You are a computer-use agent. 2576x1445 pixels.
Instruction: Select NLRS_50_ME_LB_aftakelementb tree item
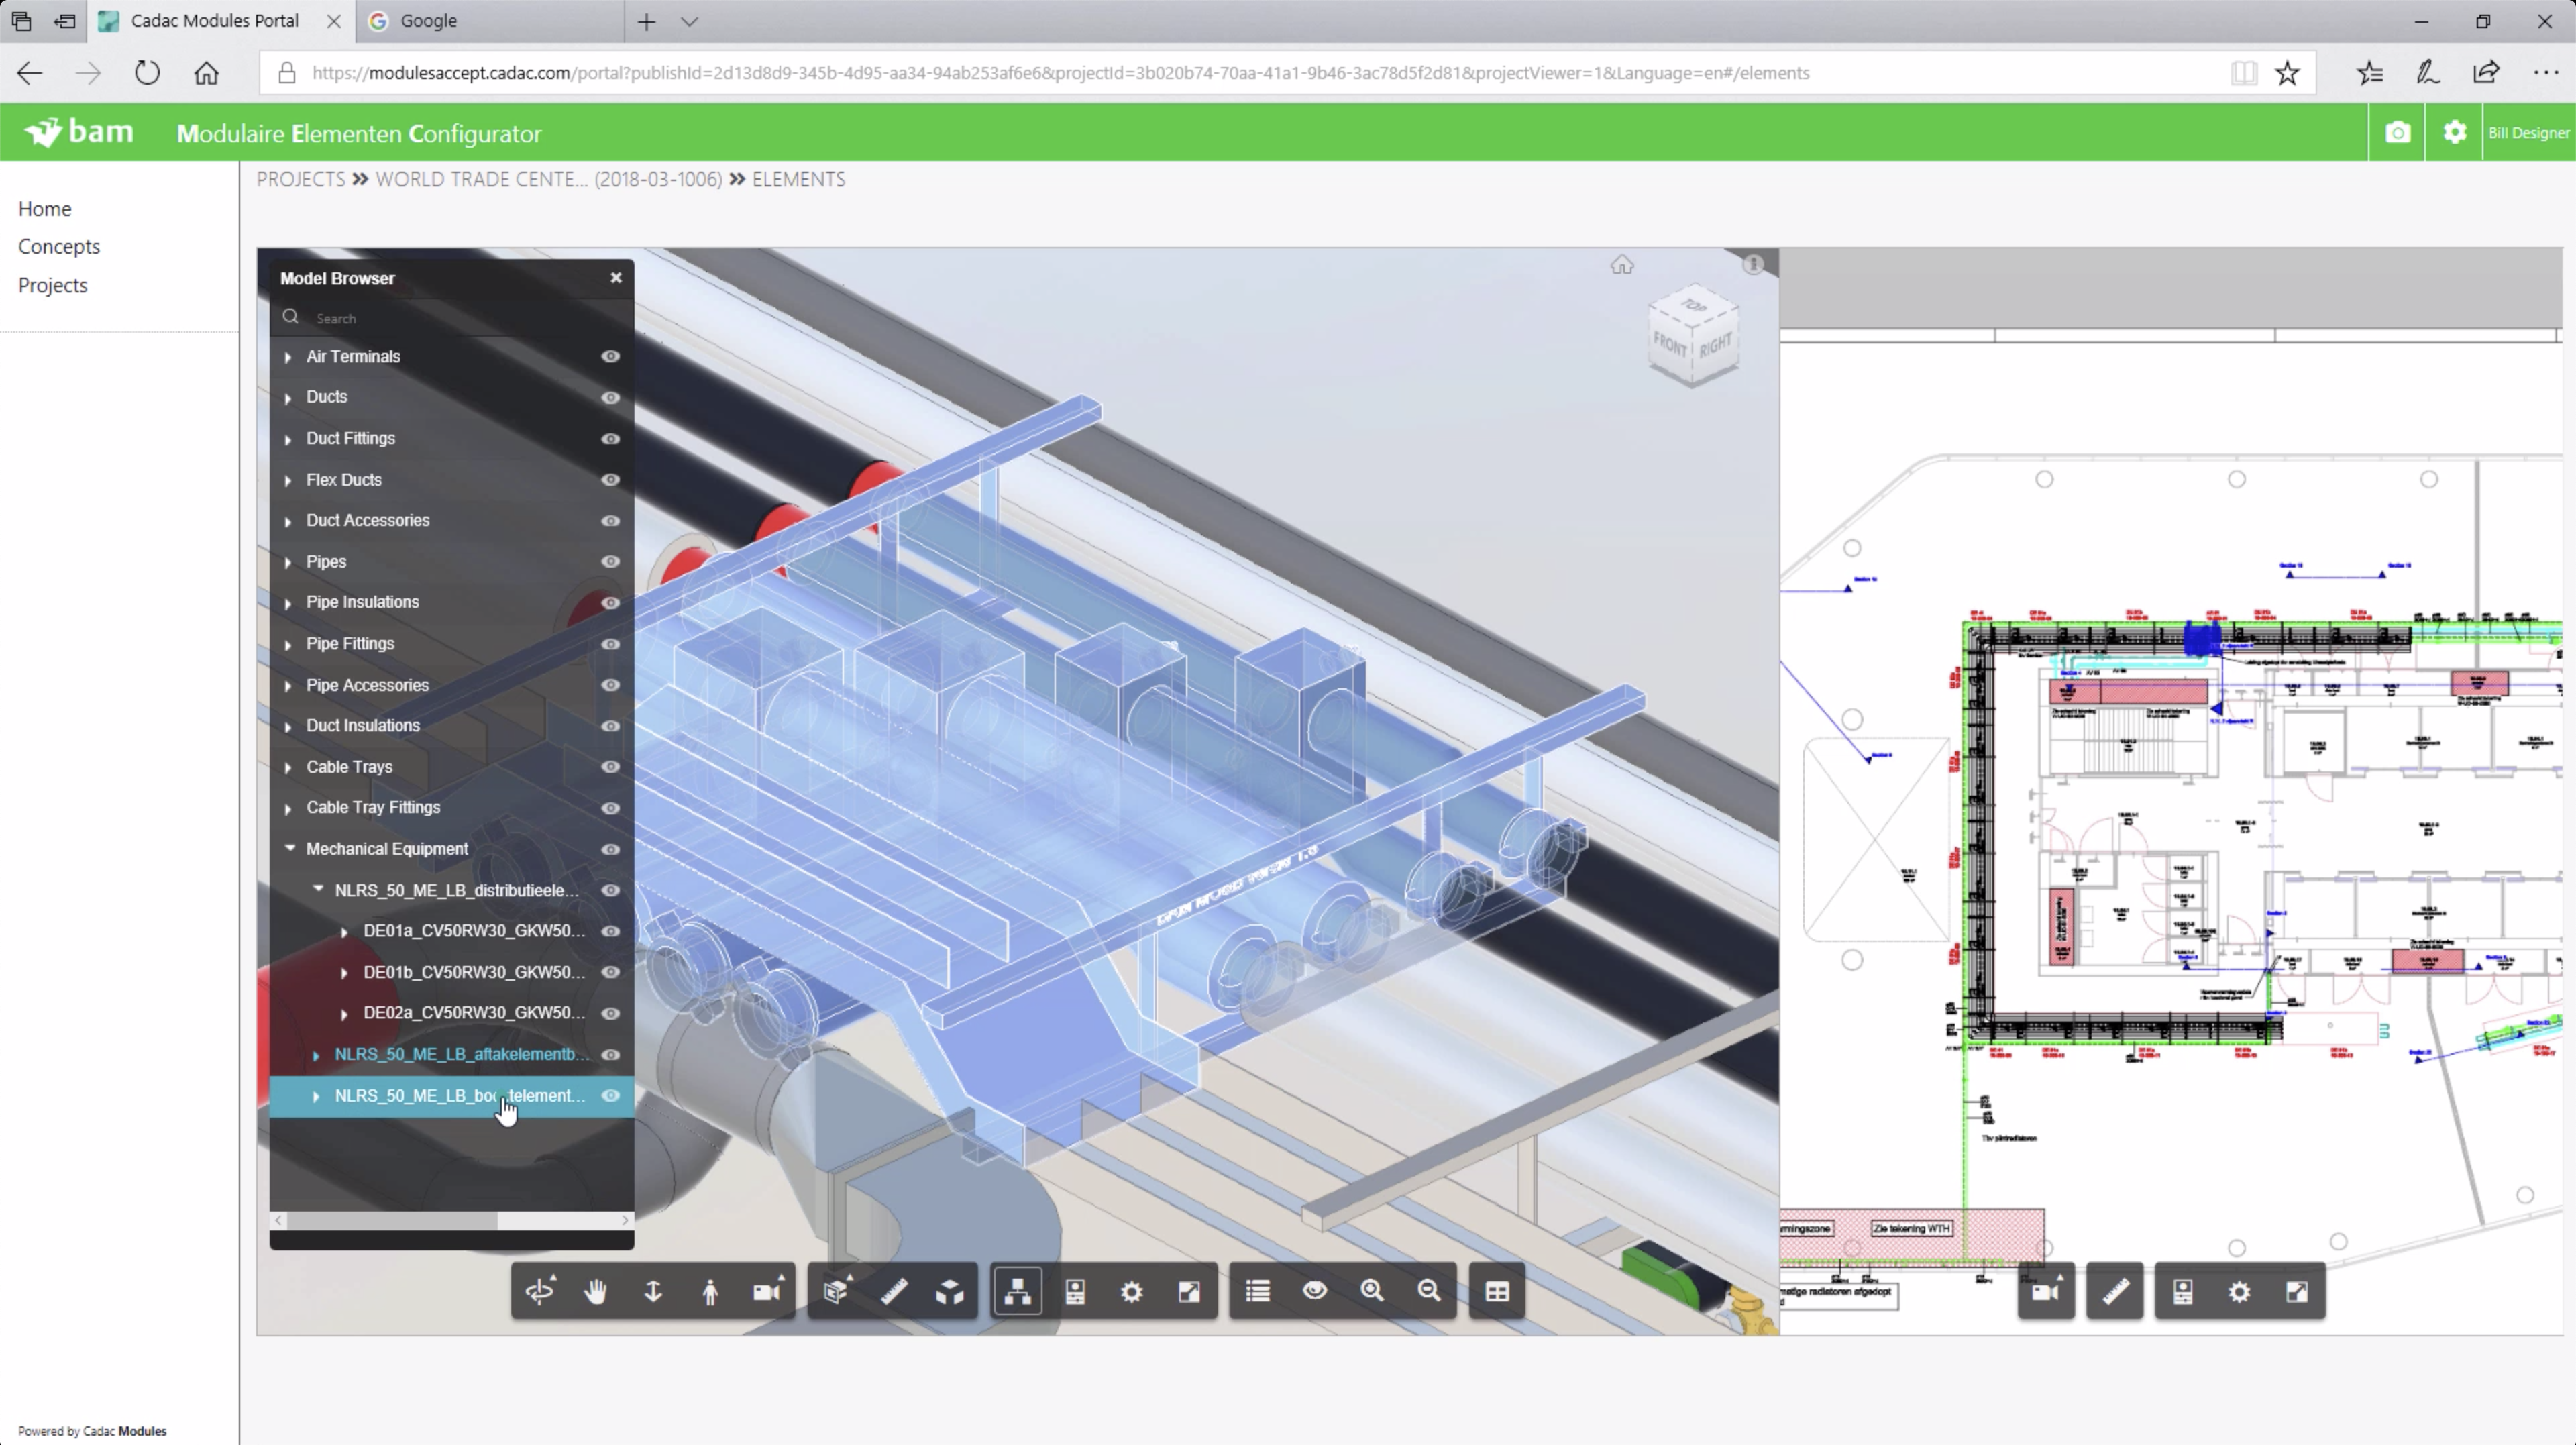point(462,1054)
